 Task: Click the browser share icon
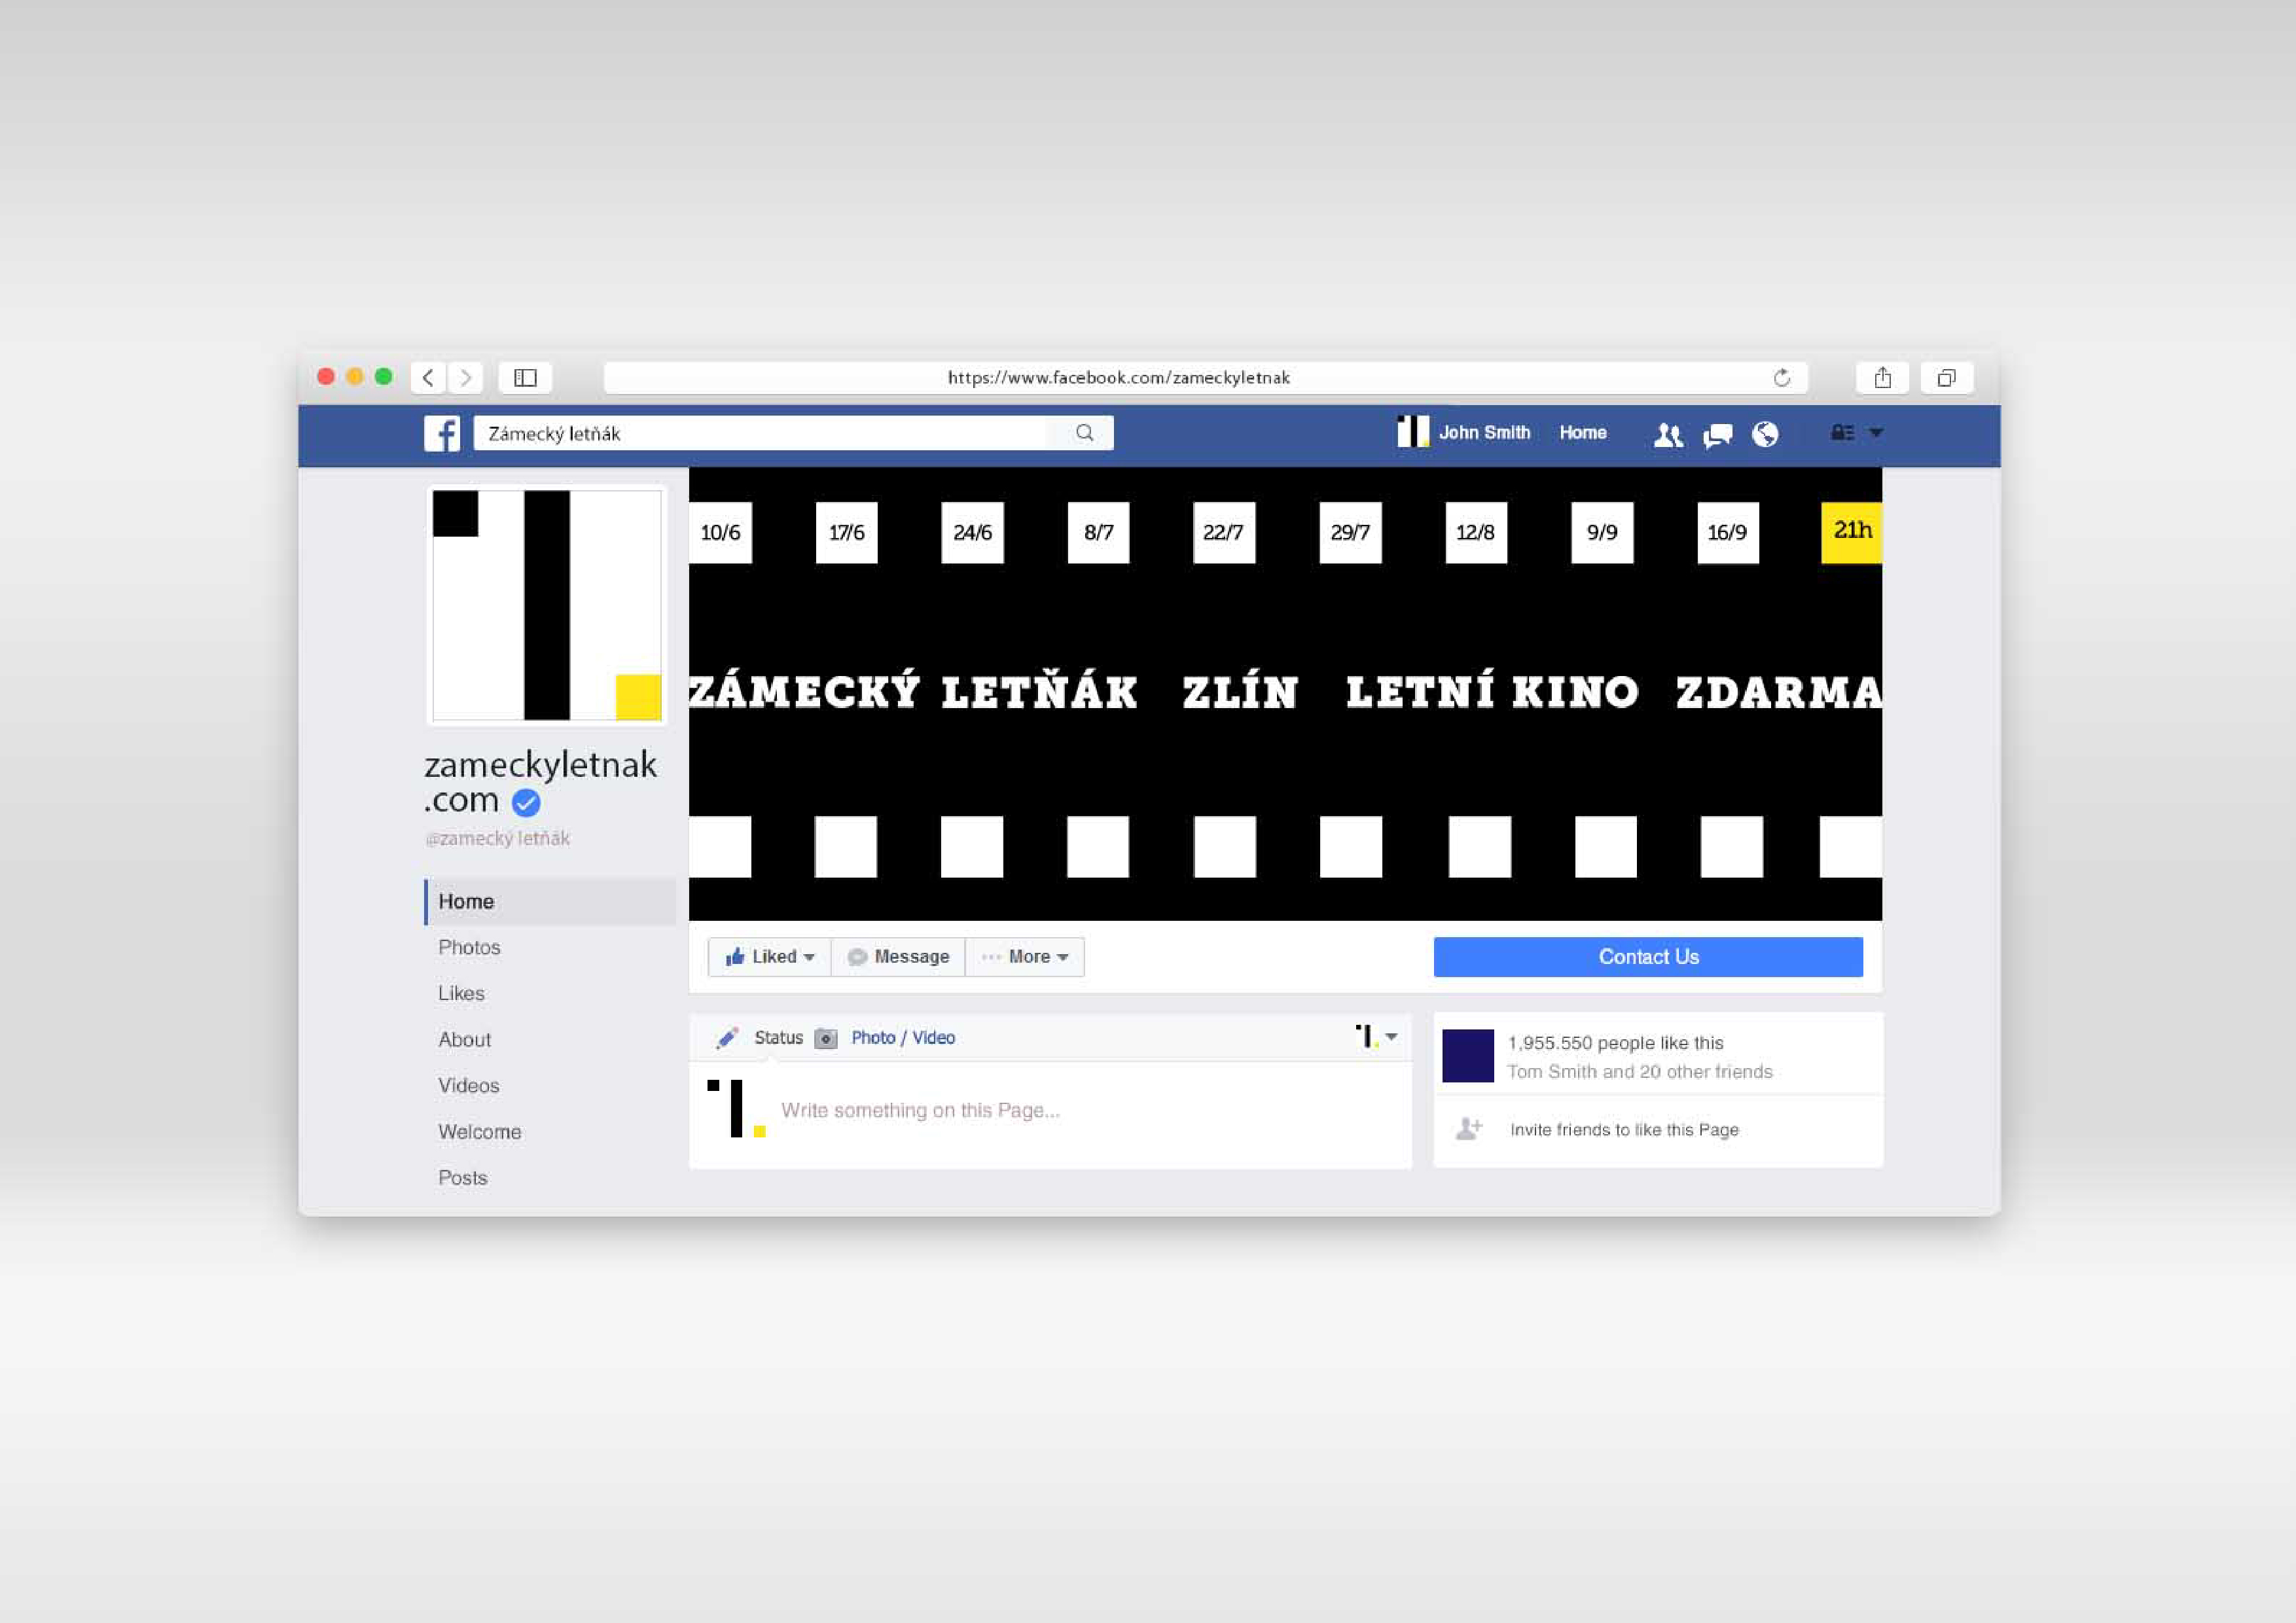pos(1882,378)
